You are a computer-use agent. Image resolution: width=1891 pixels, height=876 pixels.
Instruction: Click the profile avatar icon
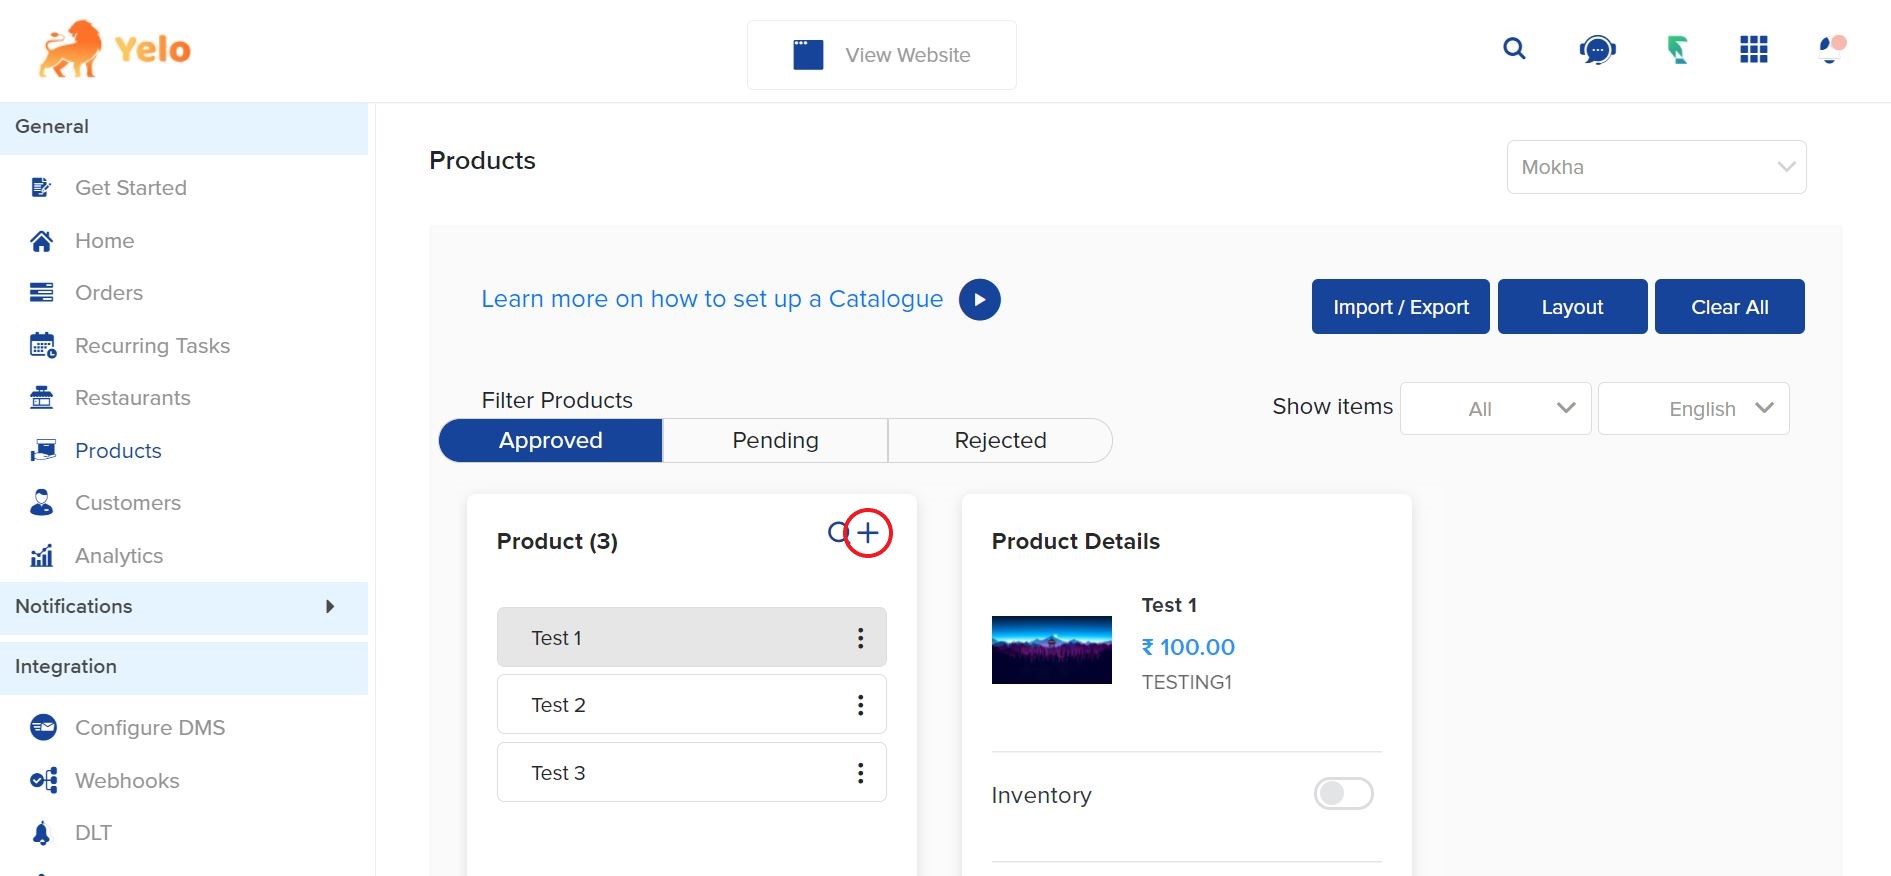1831,49
